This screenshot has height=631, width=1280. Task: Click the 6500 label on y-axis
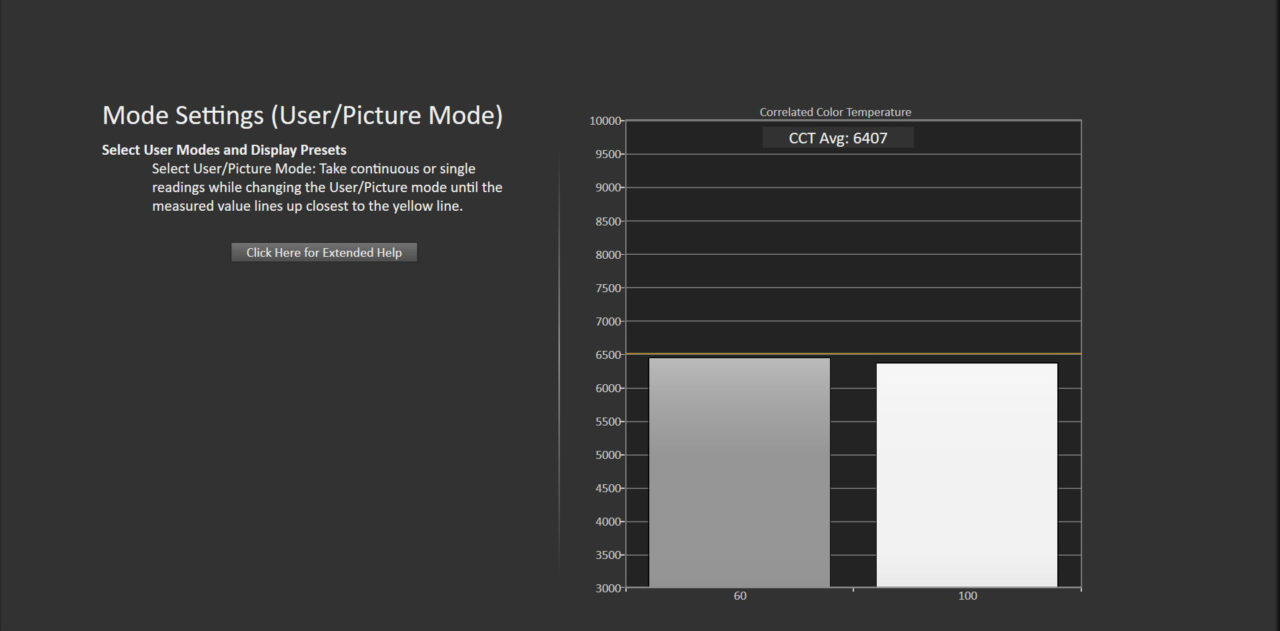click(609, 355)
